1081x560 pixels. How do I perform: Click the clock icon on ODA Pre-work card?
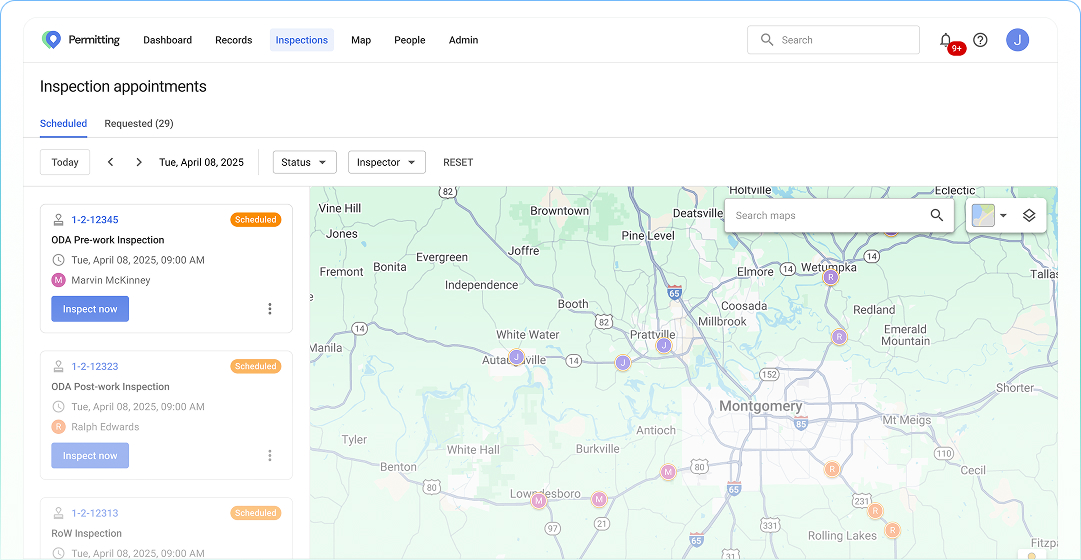(59, 260)
